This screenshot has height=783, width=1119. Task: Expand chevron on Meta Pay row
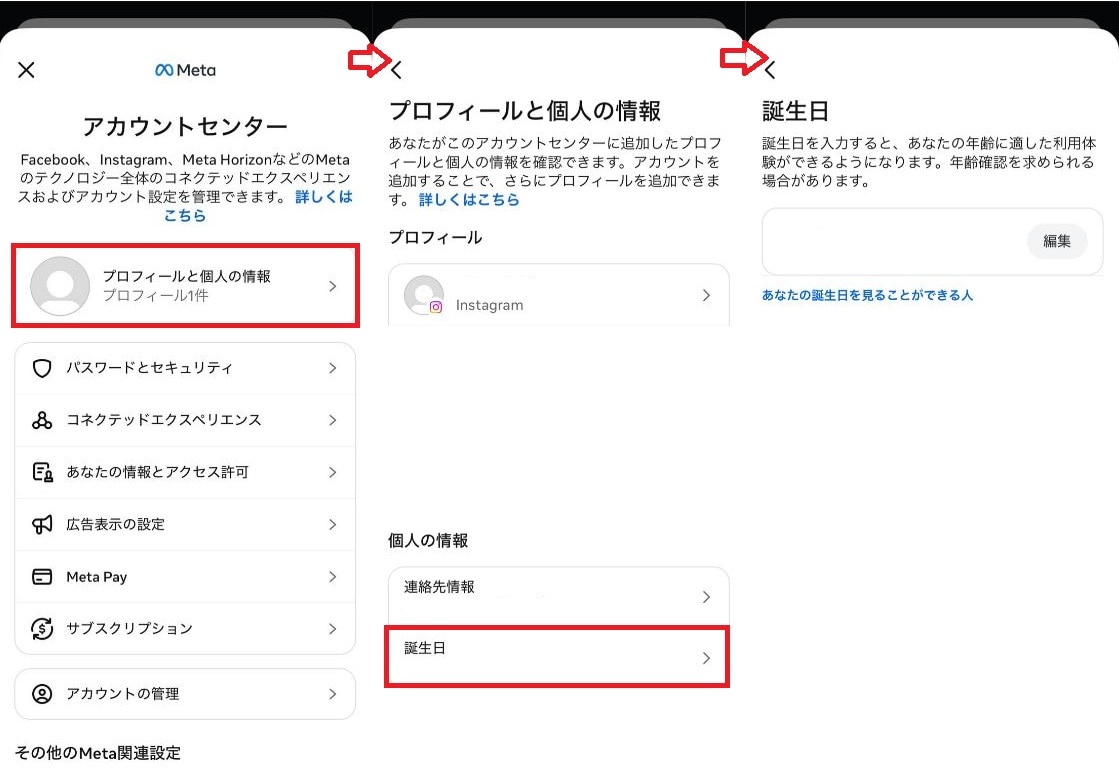click(333, 577)
